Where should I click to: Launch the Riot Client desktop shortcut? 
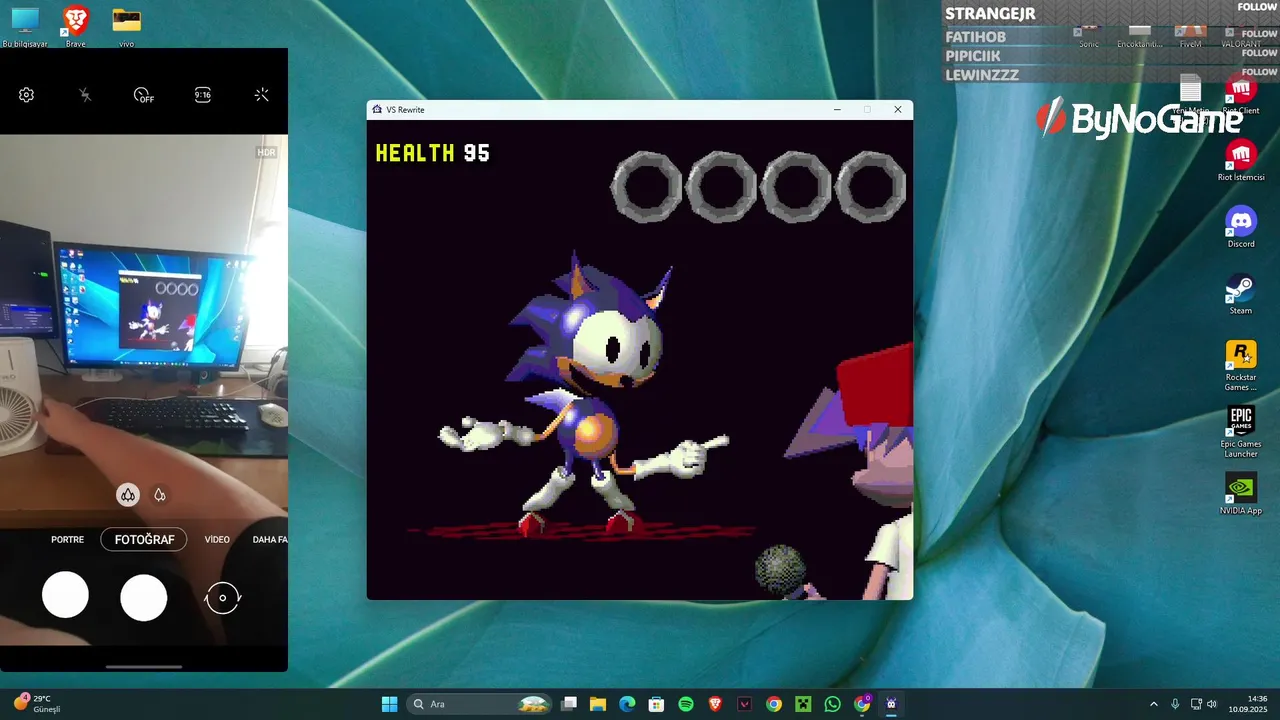[1241, 94]
